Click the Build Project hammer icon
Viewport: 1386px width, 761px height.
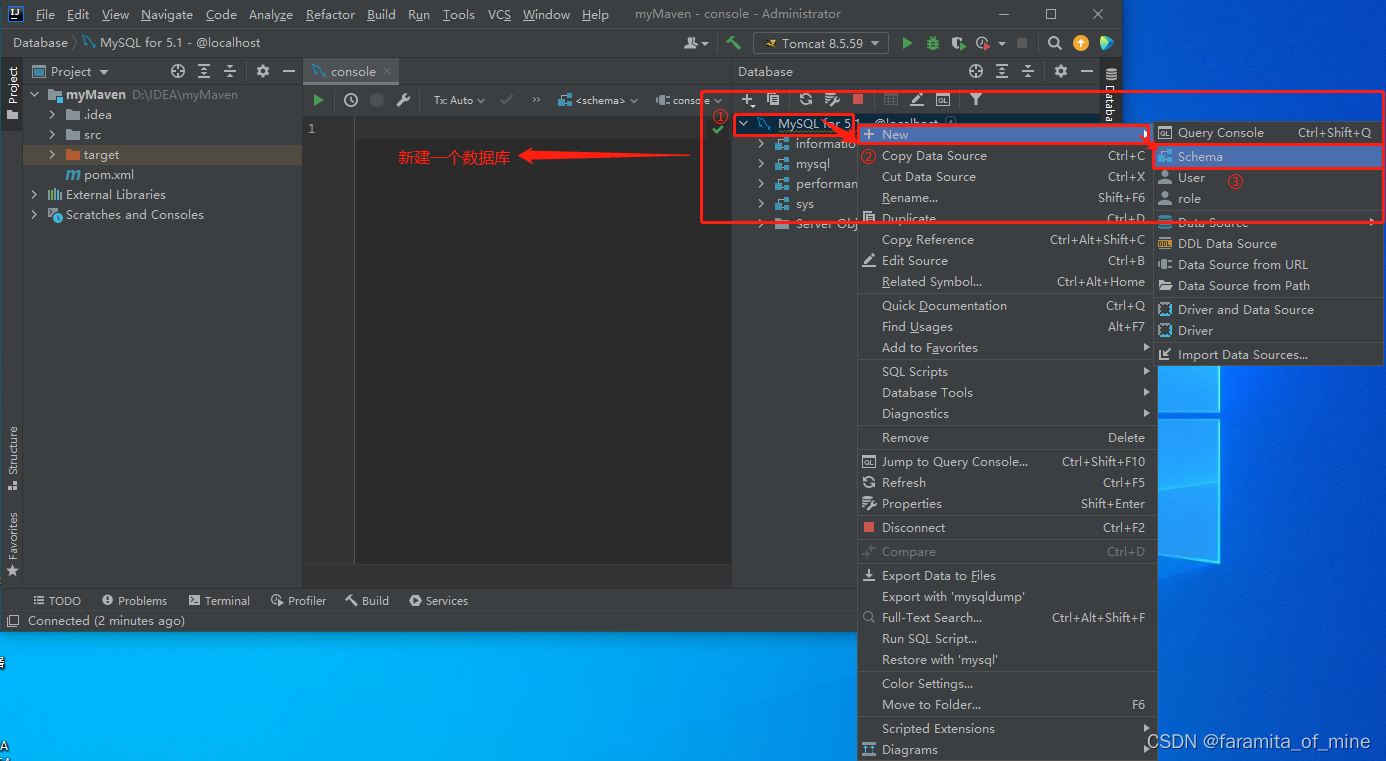point(734,43)
